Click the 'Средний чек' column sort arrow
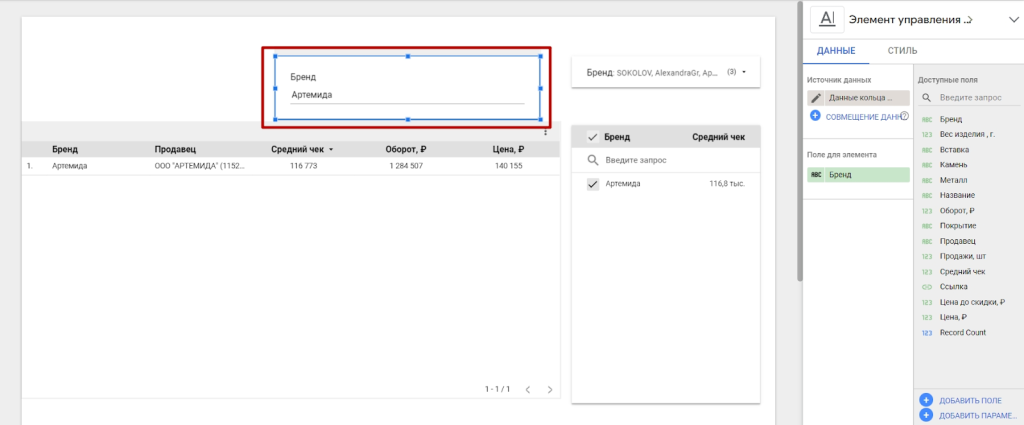 pyautogui.click(x=331, y=150)
